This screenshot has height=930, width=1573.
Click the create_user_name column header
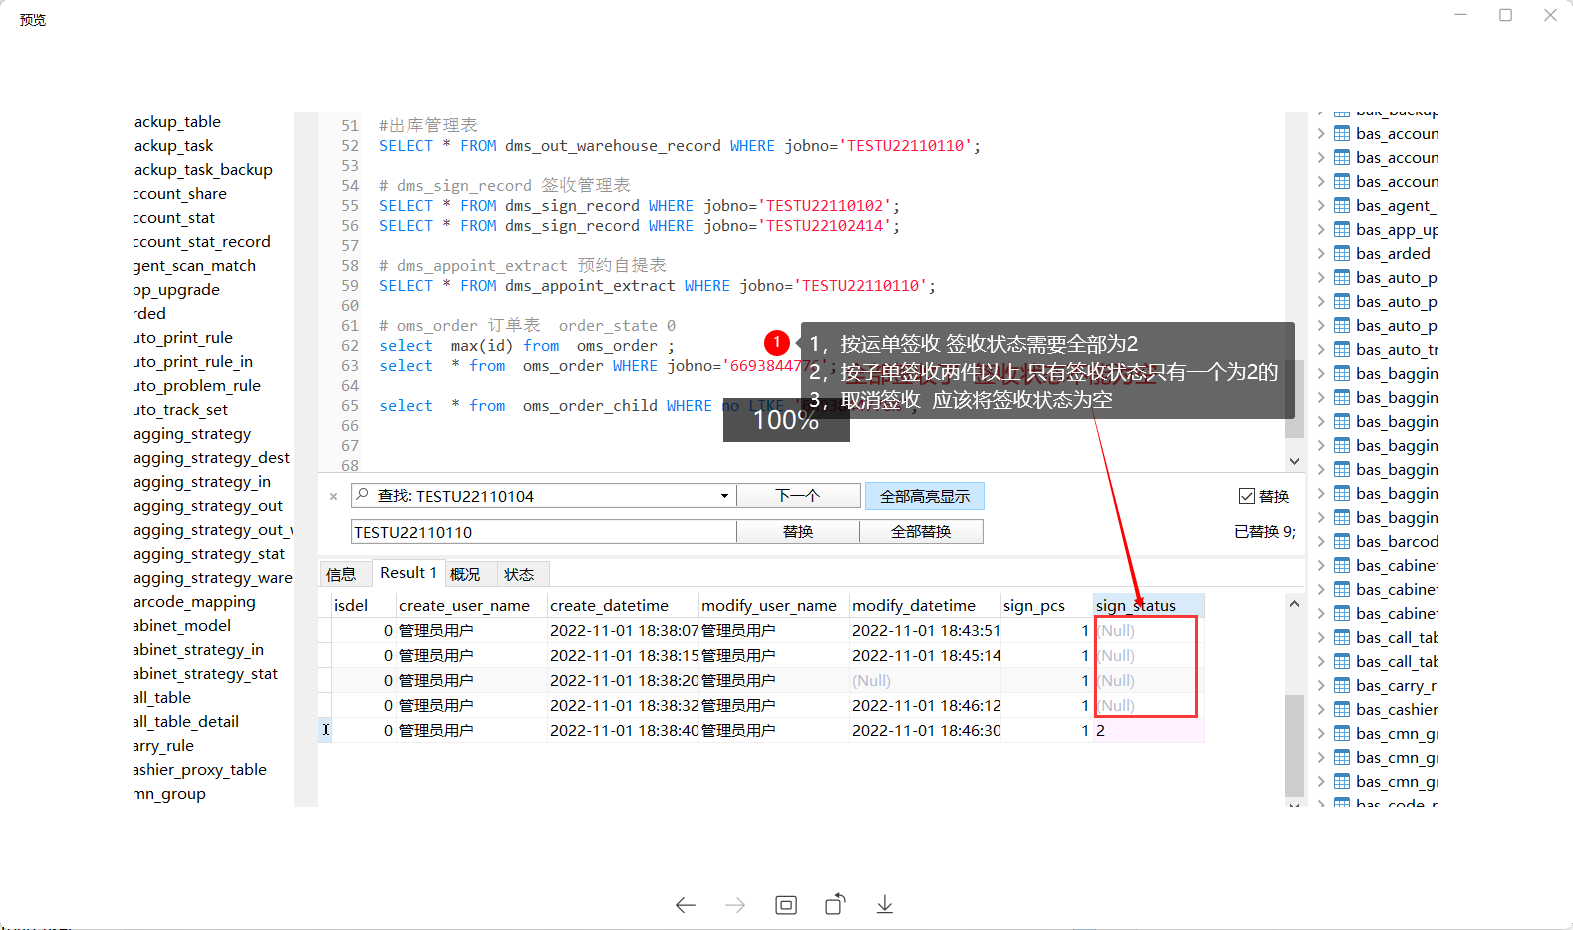pyautogui.click(x=471, y=605)
